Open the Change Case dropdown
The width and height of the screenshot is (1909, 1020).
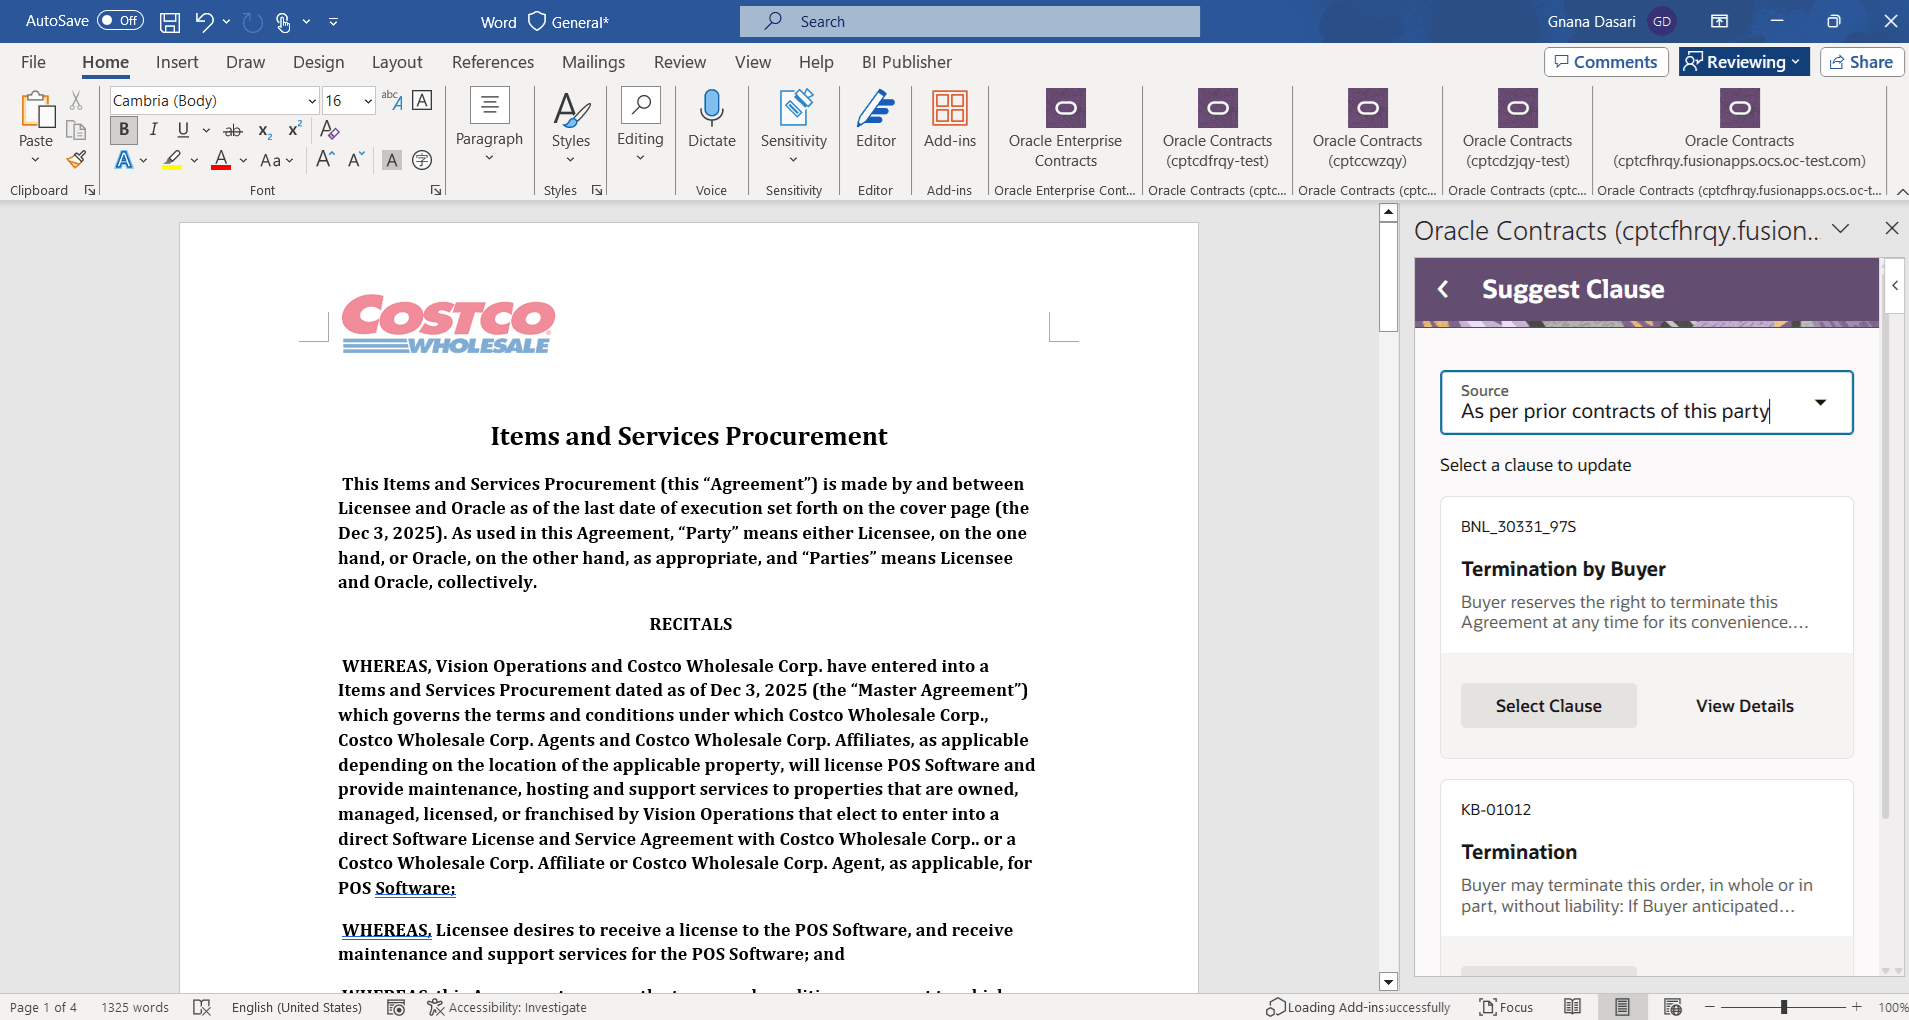[x=277, y=160]
